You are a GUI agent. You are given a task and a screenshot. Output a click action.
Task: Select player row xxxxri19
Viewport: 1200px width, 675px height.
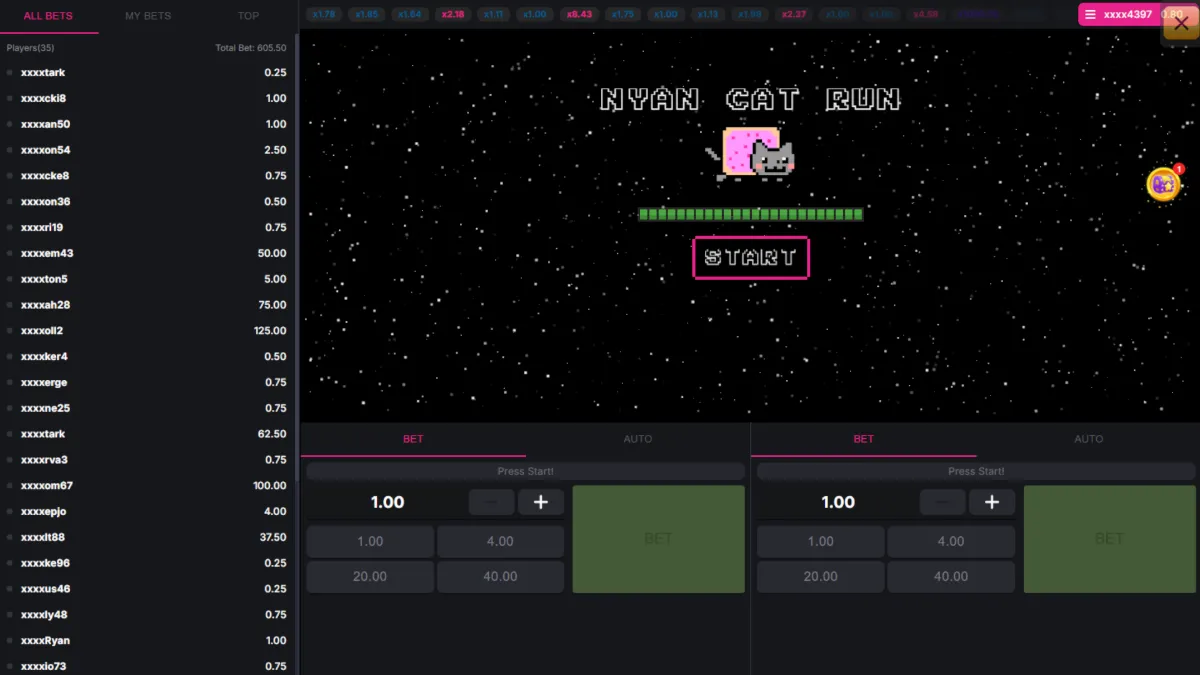[x=147, y=228]
